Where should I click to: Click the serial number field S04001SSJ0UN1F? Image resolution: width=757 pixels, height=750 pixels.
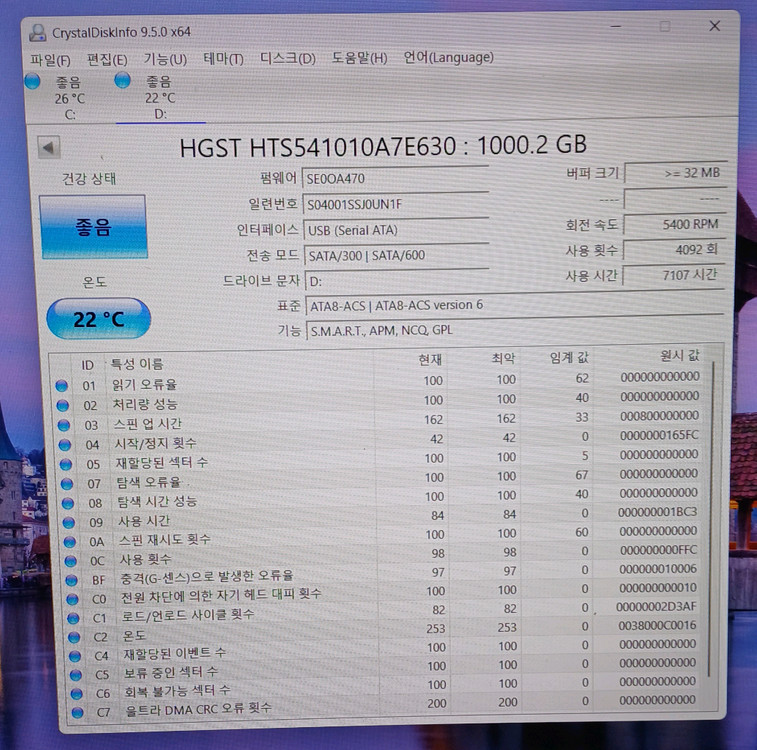395,204
